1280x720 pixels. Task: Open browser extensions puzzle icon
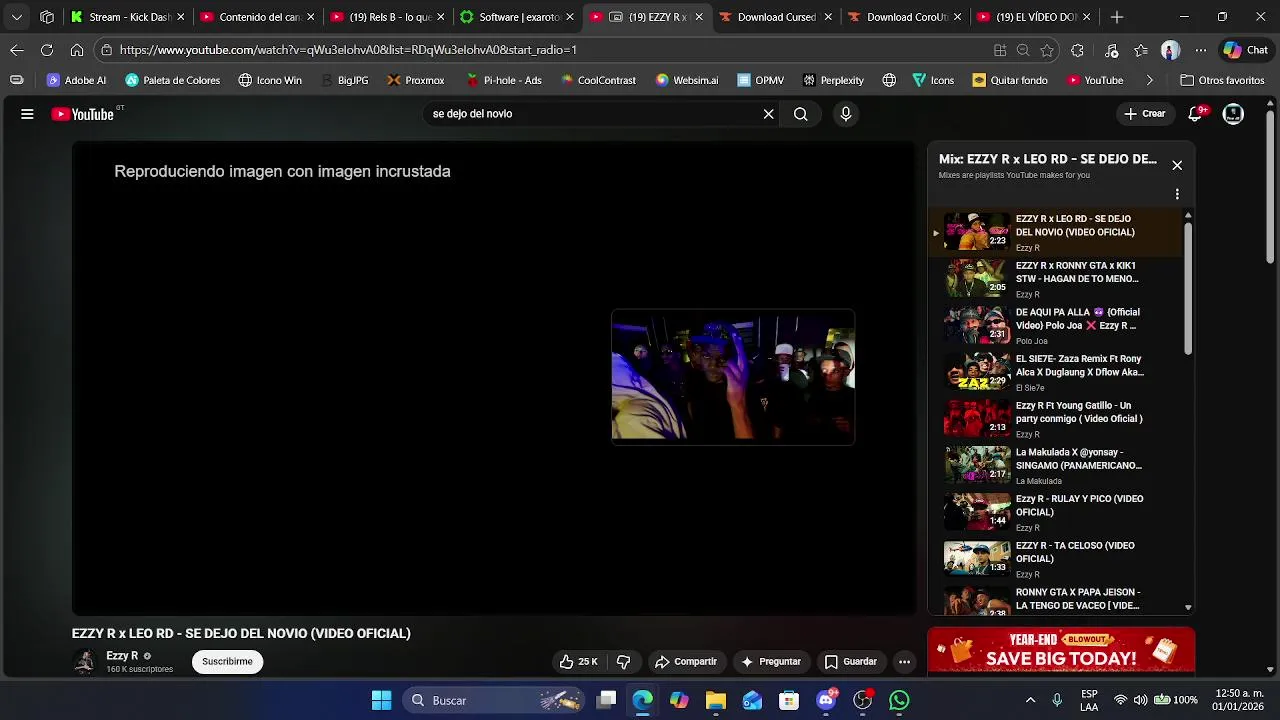point(1077,50)
